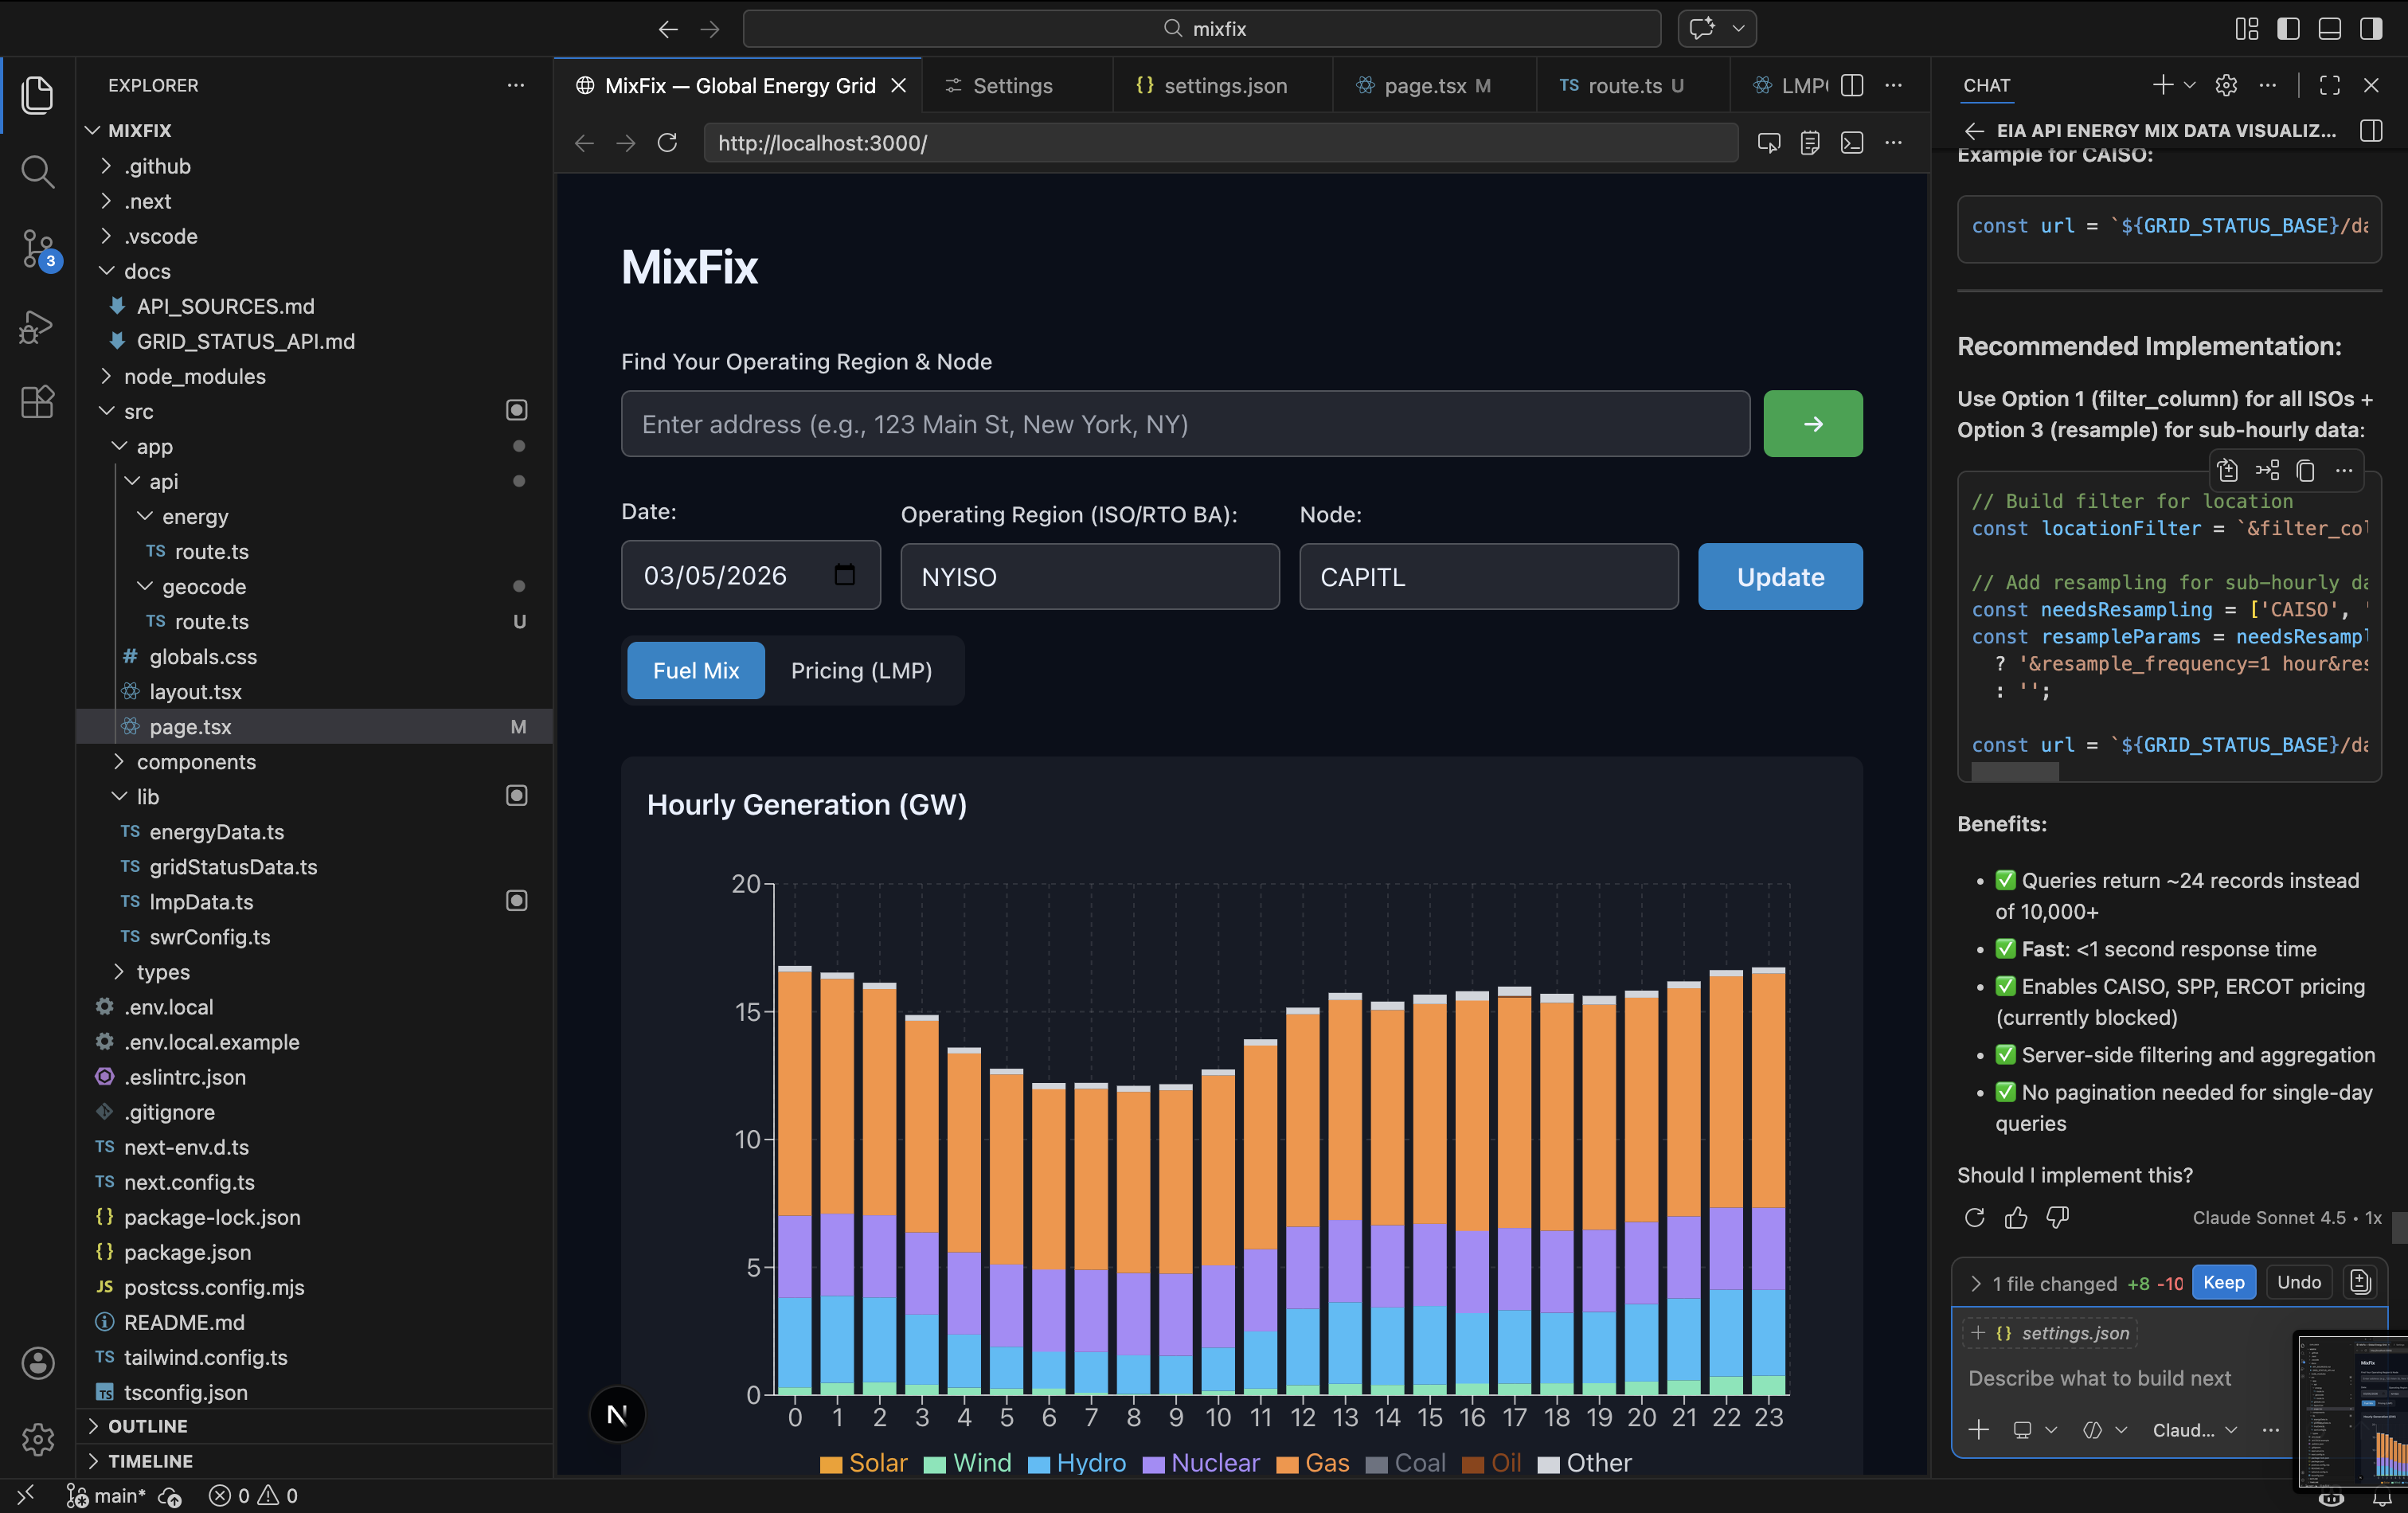Click the green arrow address search button
The image size is (2408, 1513).
coord(1812,424)
